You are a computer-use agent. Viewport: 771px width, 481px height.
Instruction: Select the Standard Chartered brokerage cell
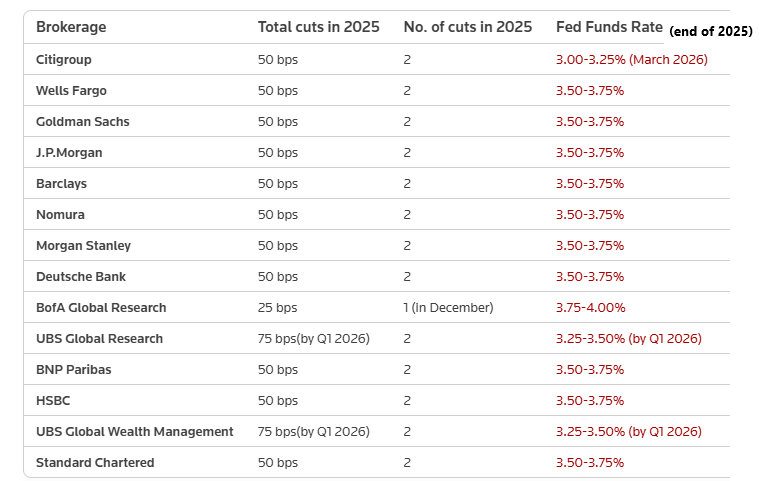[95, 462]
